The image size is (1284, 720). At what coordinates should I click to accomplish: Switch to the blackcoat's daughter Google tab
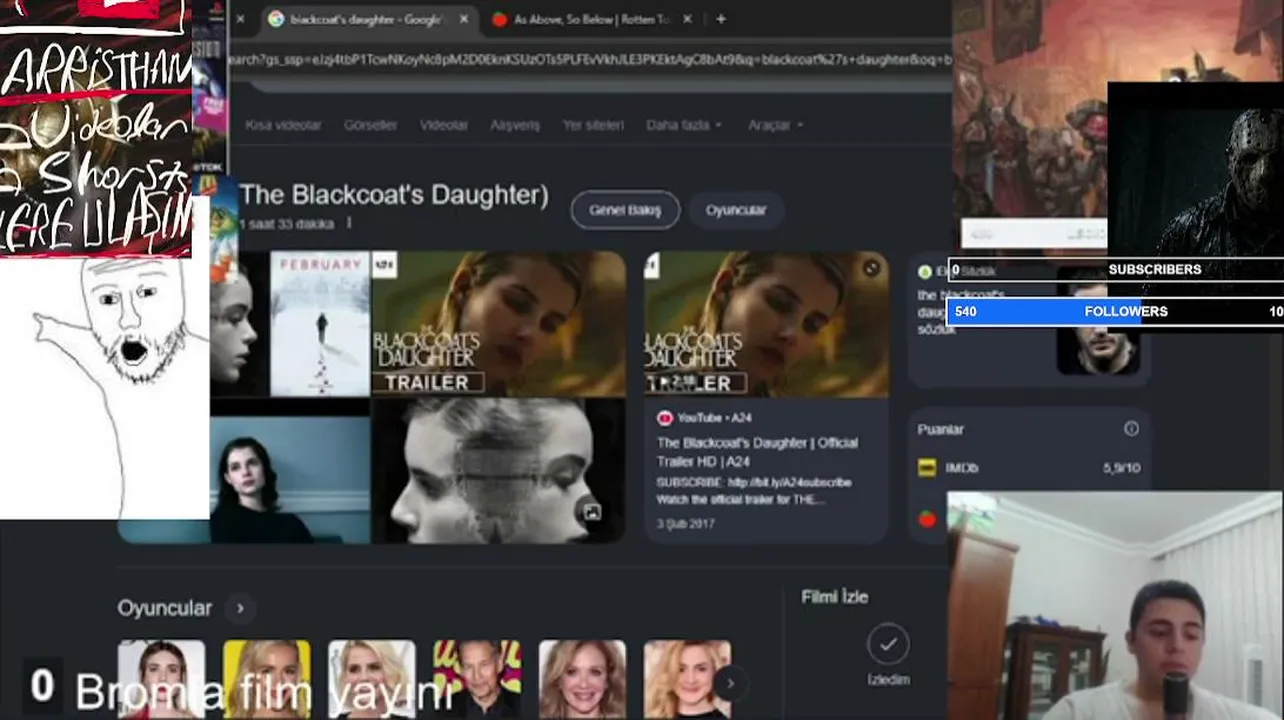pos(365,19)
